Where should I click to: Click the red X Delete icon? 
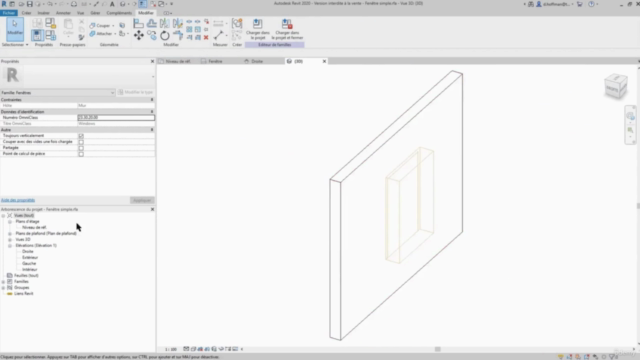click(x=206, y=37)
